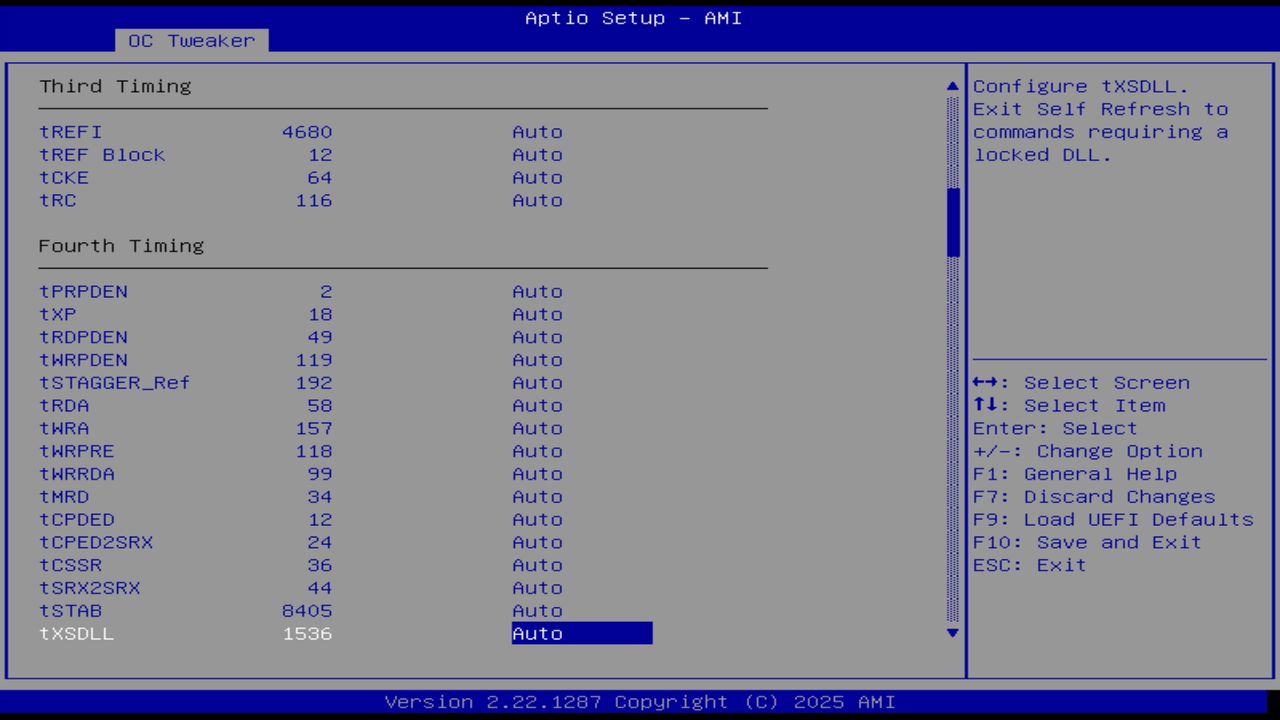Choose the Auto field for tWRA

tap(537, 429)
